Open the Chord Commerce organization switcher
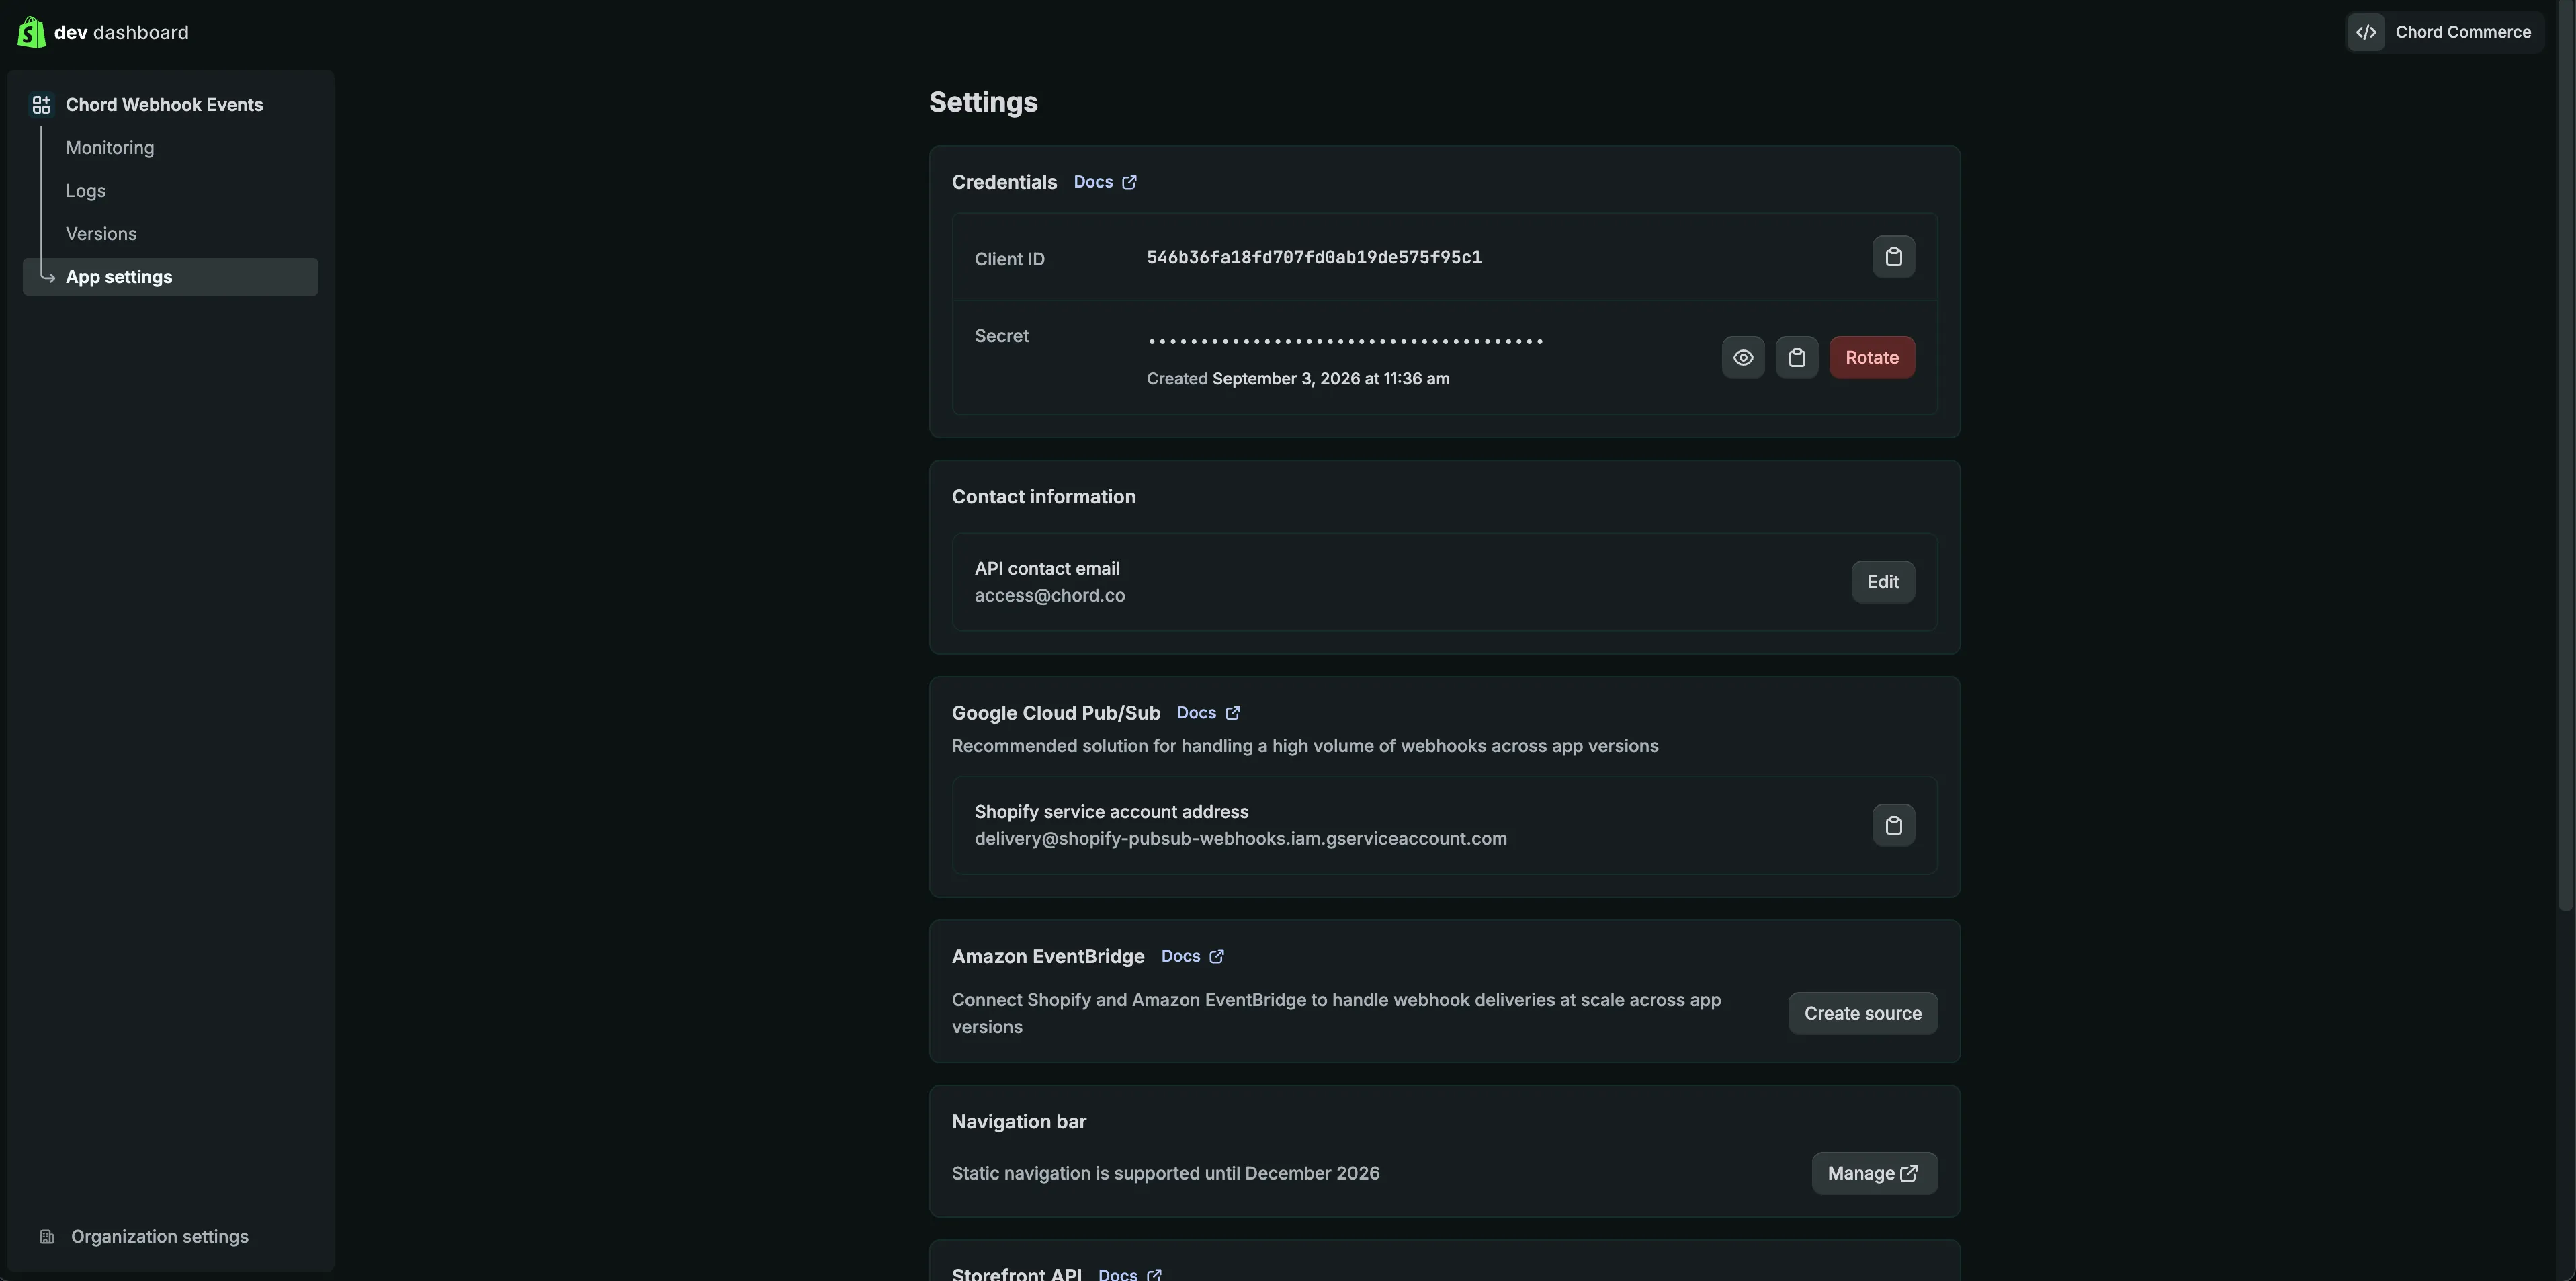2576x1281 pixels. click(x=2444, y=32)
